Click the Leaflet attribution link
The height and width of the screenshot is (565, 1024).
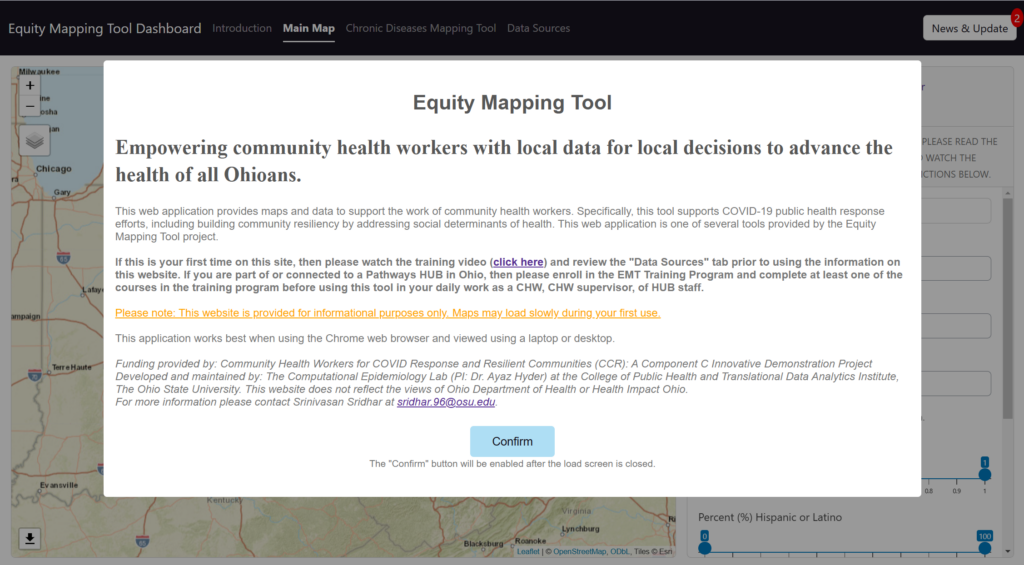coord(527,552)
